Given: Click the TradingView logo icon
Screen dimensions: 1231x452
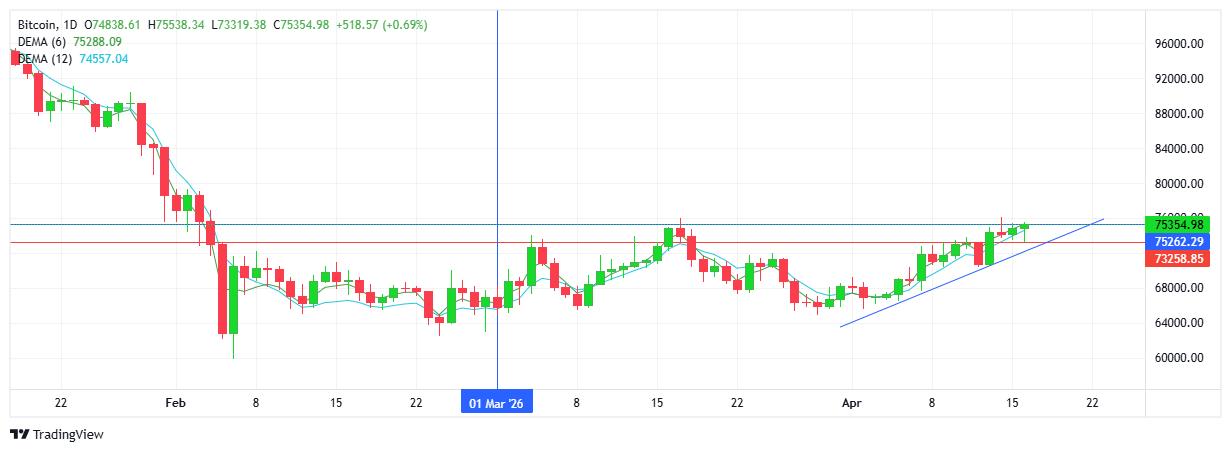Looking at the screenshot, I should click(x=19, y=434).
